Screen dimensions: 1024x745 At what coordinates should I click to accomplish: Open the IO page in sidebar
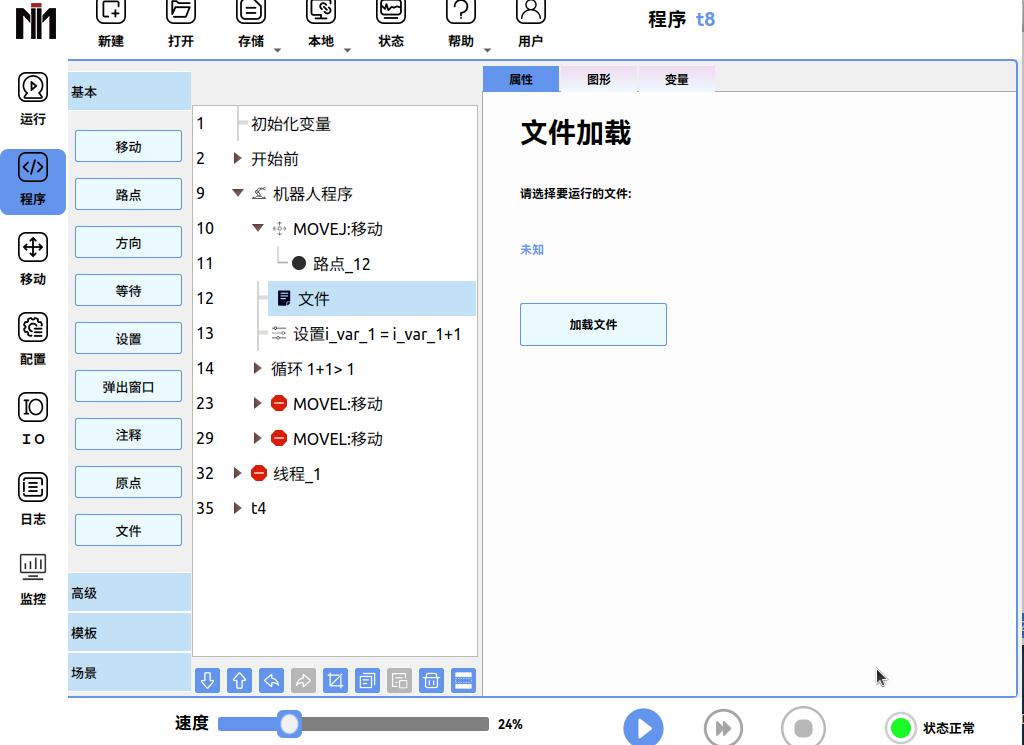[x=33, y=418]
